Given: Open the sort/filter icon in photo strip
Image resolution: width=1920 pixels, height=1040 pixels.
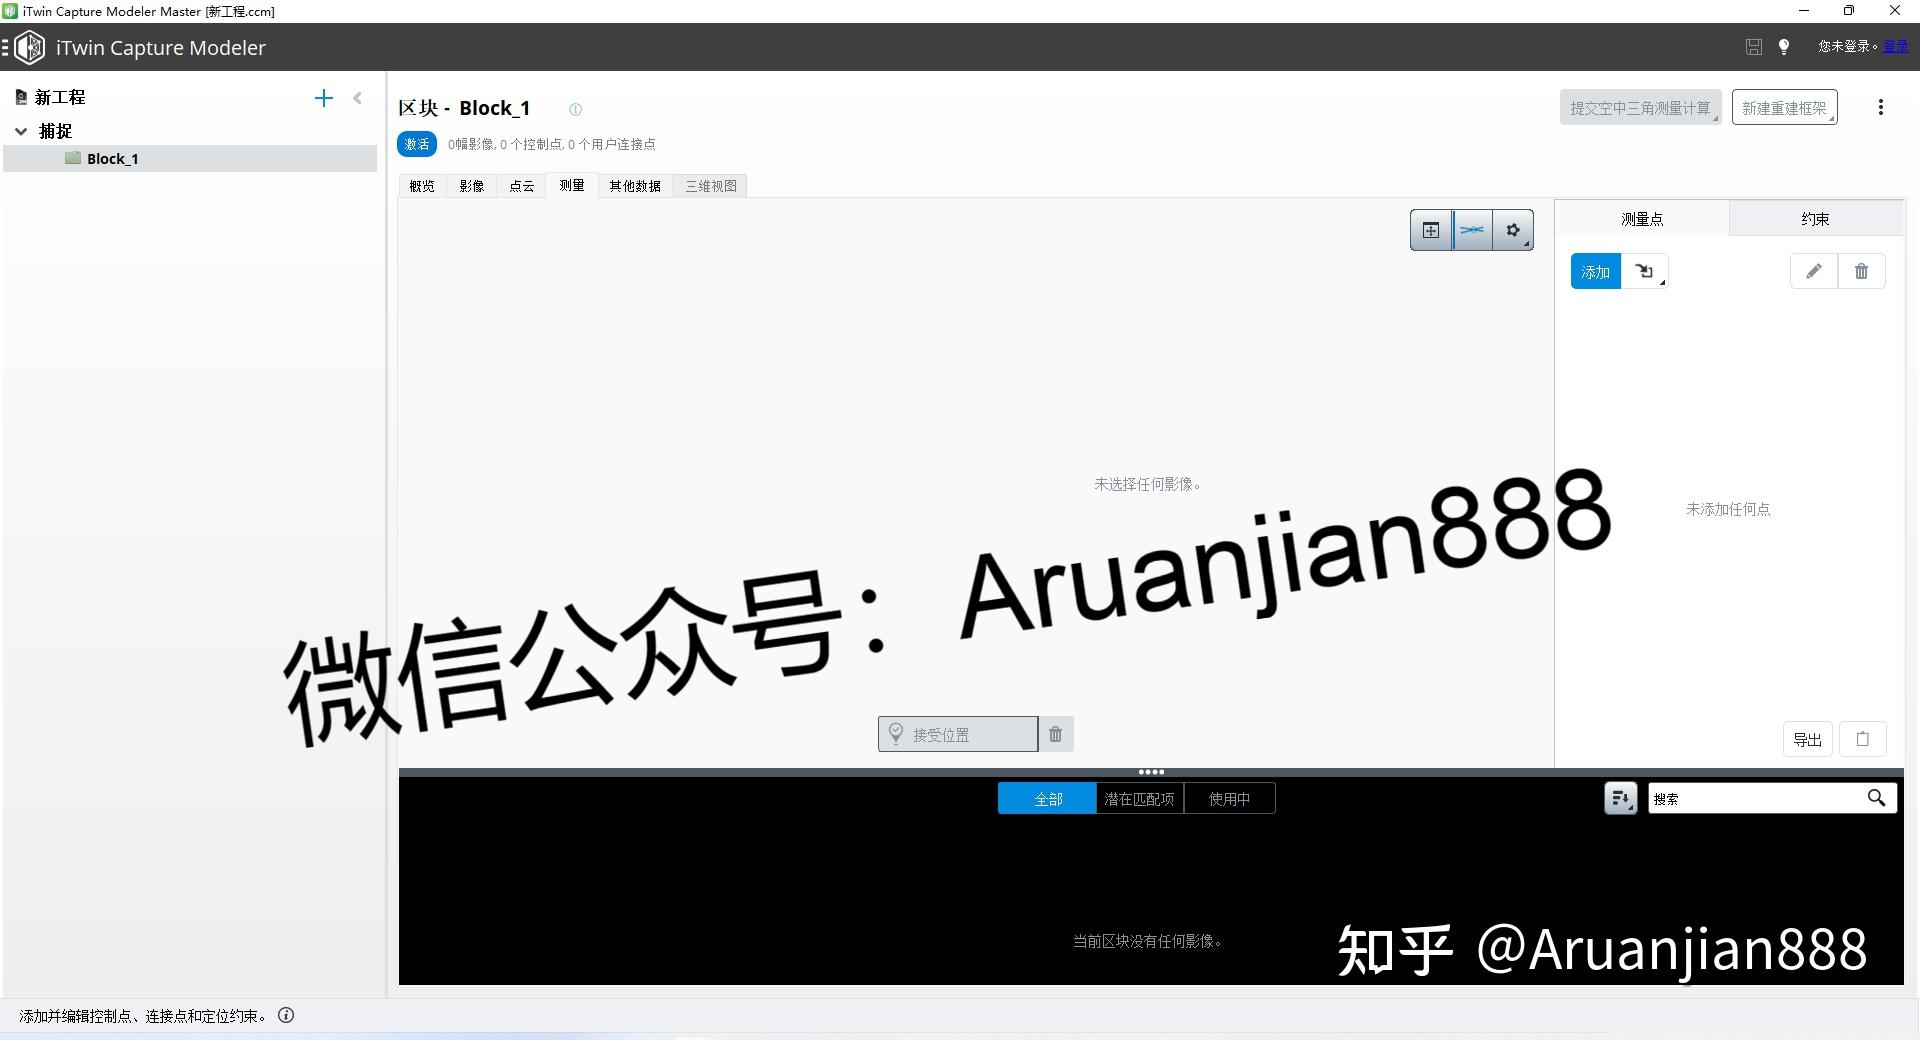Looking at the screenshot, I should pyautogui.click(x=1620, y=798).
